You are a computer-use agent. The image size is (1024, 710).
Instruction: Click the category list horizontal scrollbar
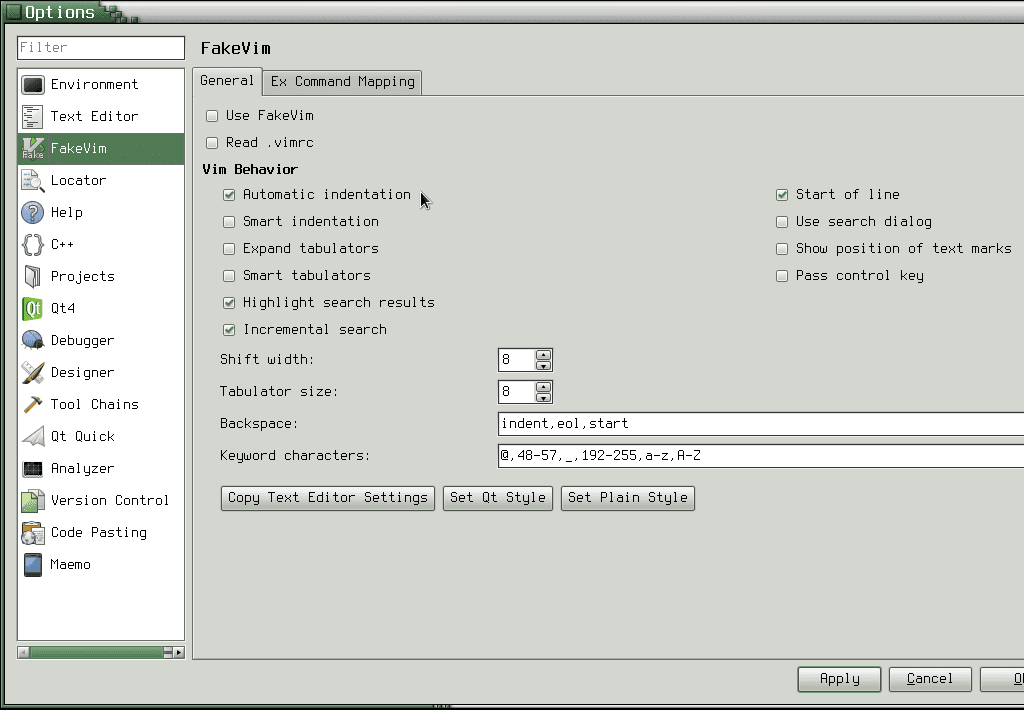(101, 652)
